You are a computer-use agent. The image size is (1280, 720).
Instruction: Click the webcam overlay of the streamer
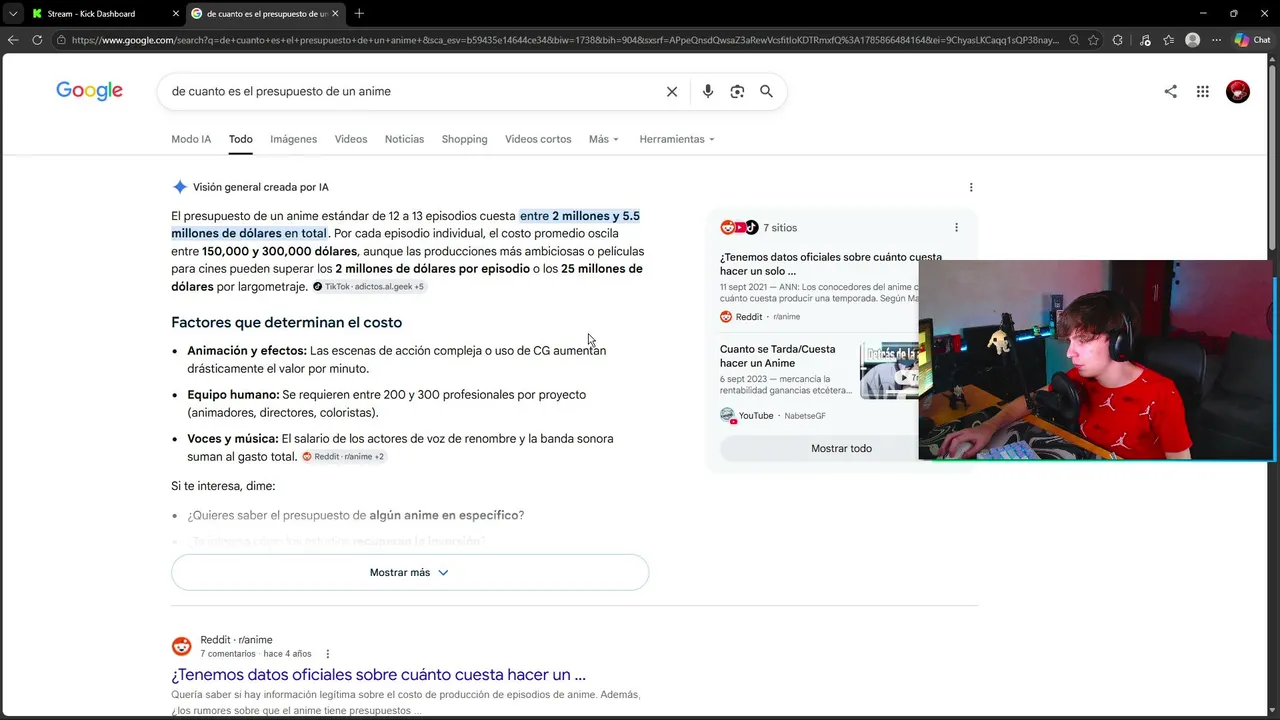point(1095,360)
